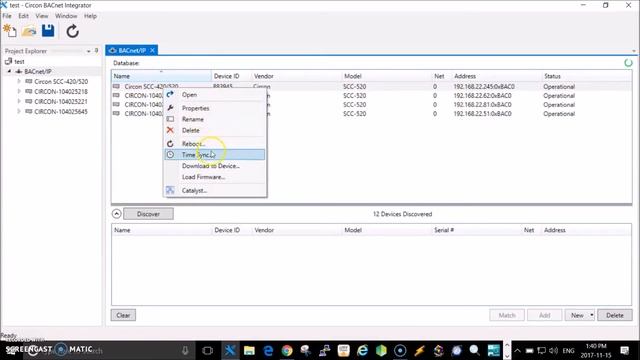Expand CIRCON-104025645 tree node
Screen dimensions: 640x360
(19, 111)
